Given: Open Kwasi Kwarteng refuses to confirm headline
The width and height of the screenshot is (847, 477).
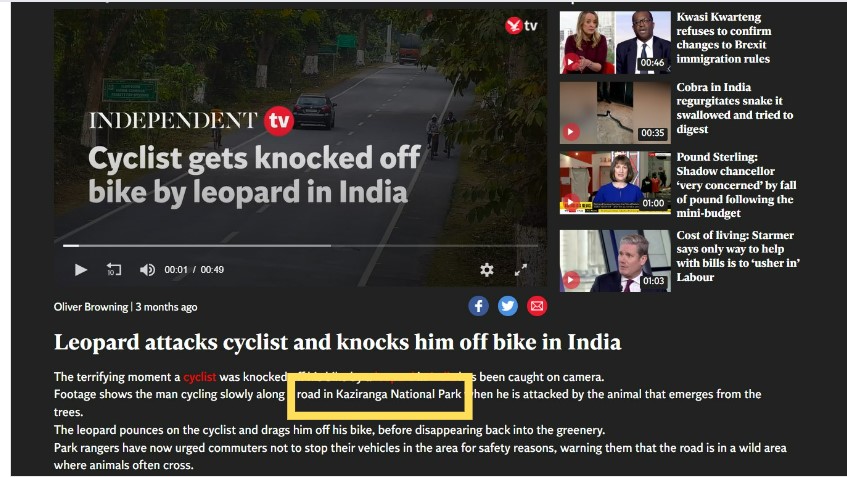Looking at the screenshot, I should pos(724,38).
